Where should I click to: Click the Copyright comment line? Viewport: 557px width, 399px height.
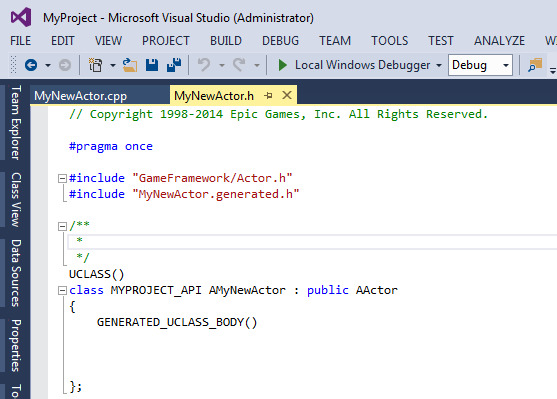(x=278, y=114)
